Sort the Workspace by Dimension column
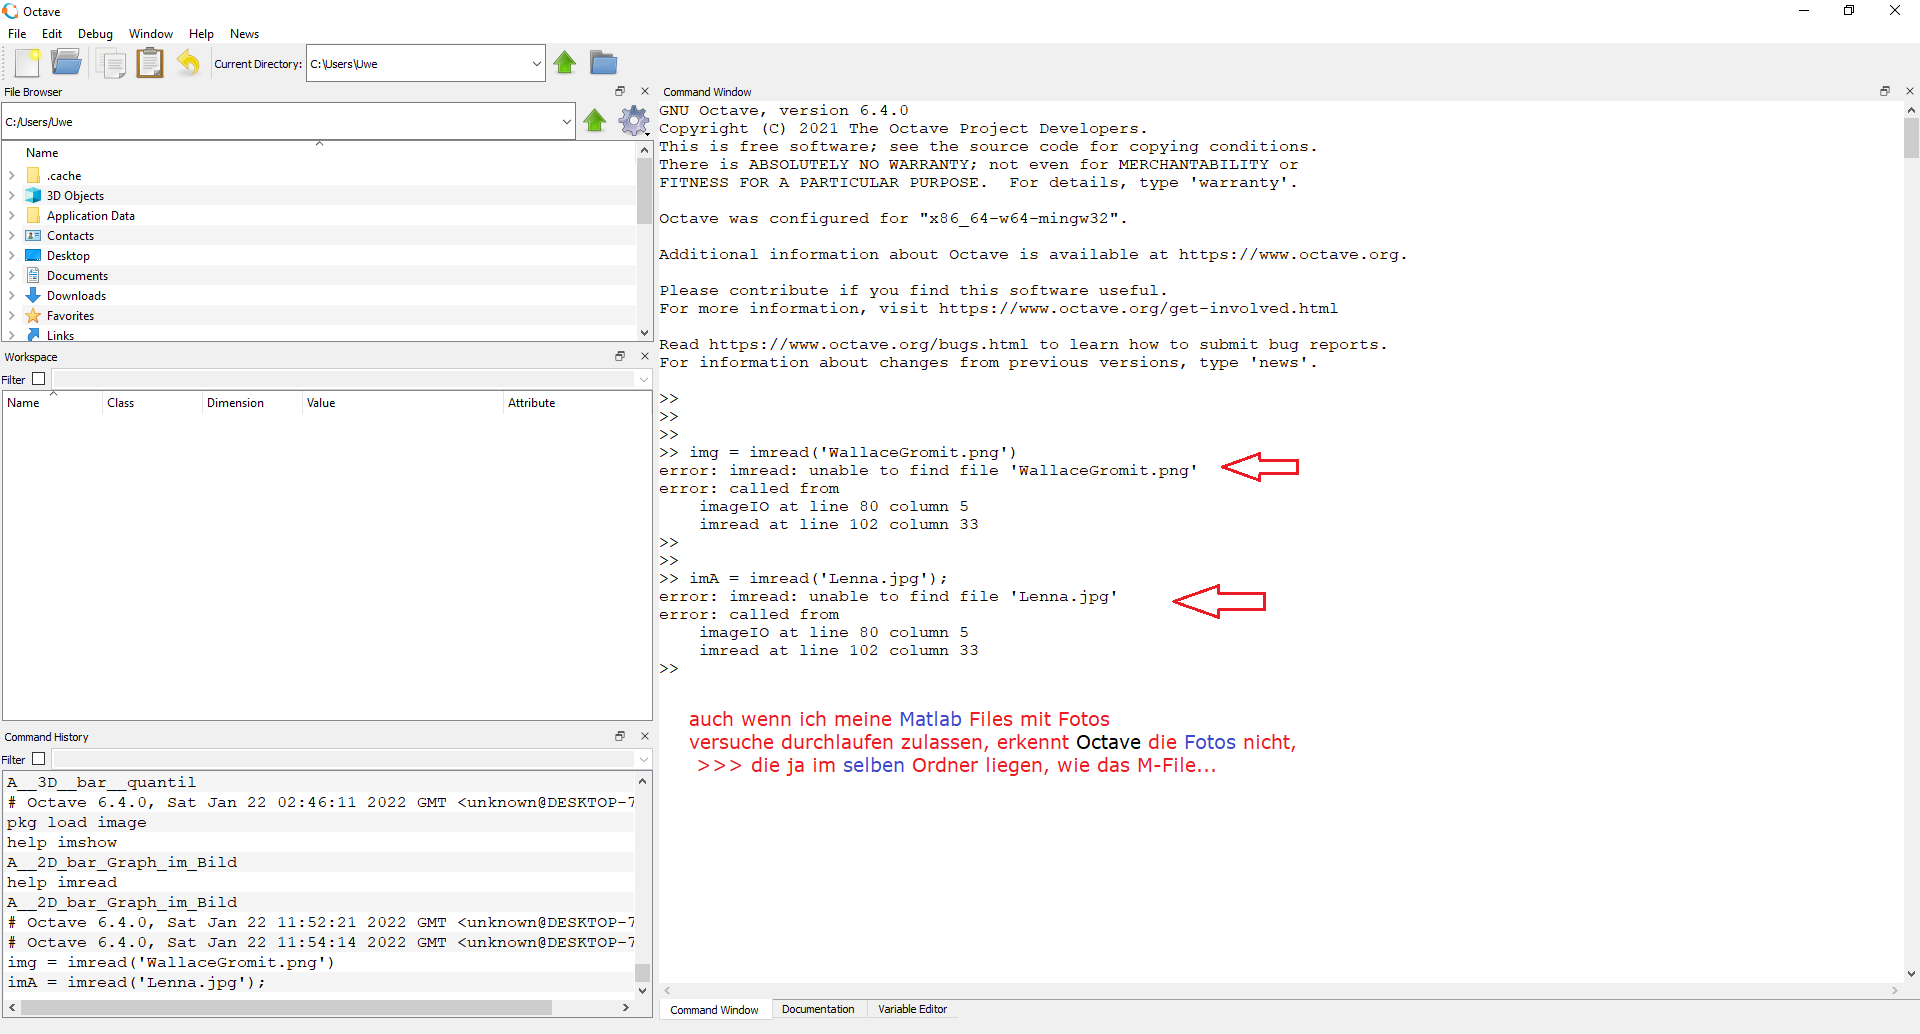The image size is (1920, 1034). point(235,403)
